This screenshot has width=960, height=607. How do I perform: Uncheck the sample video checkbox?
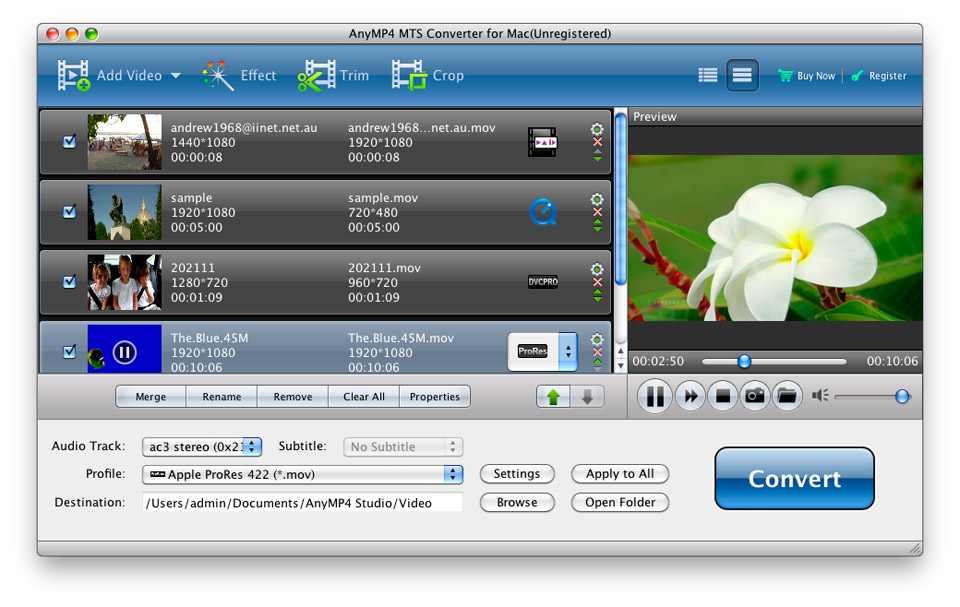click(69, 212)
